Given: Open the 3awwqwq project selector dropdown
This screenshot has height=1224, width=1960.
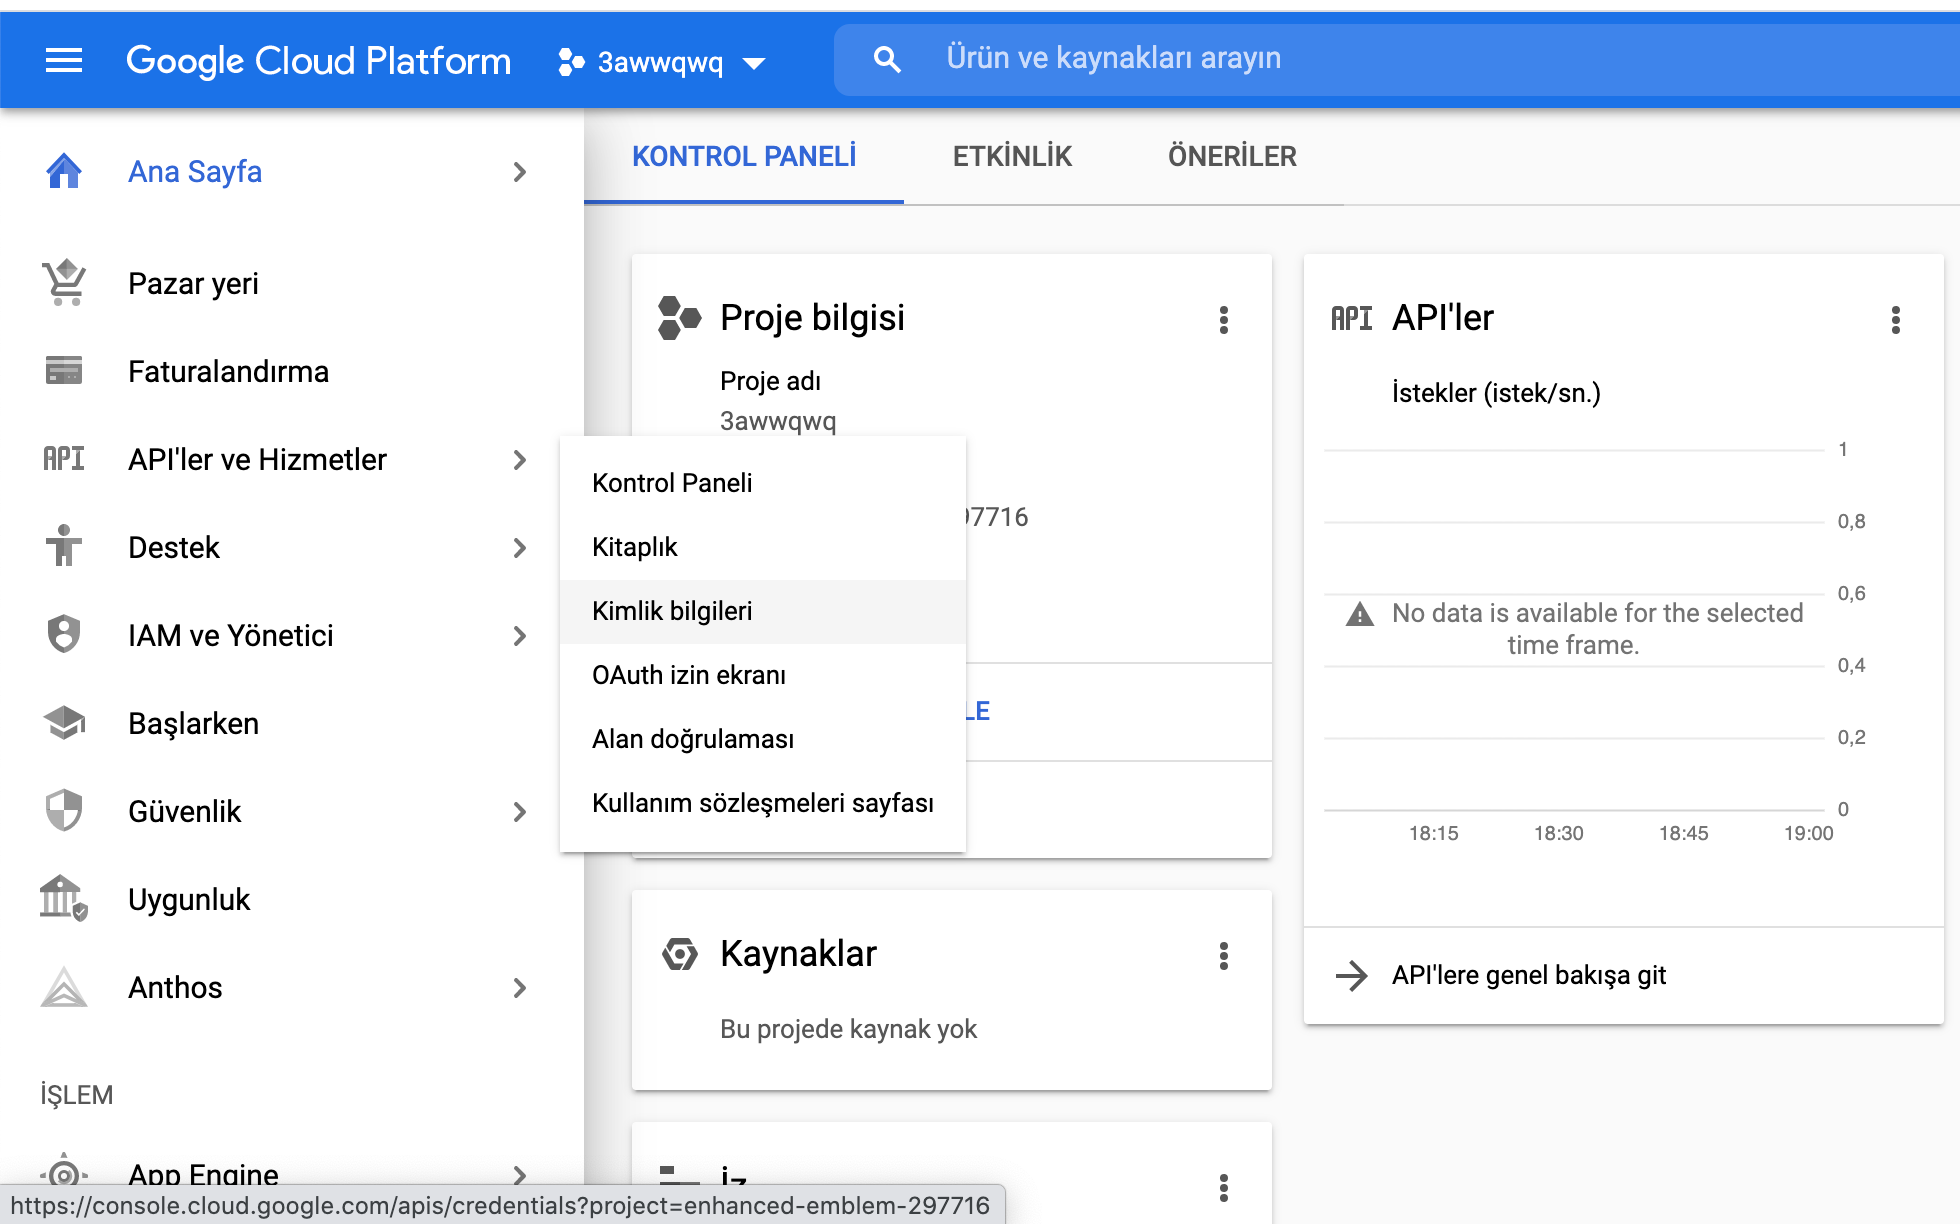Looking at the screenshot, I should point(662,63).
